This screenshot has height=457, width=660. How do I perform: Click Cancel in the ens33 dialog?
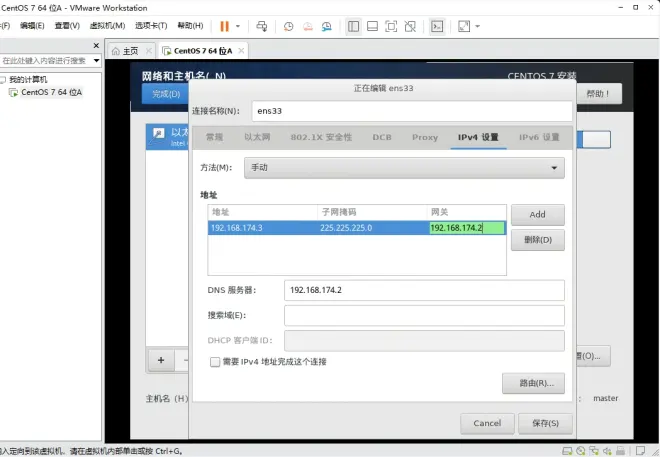coord(487,423)
